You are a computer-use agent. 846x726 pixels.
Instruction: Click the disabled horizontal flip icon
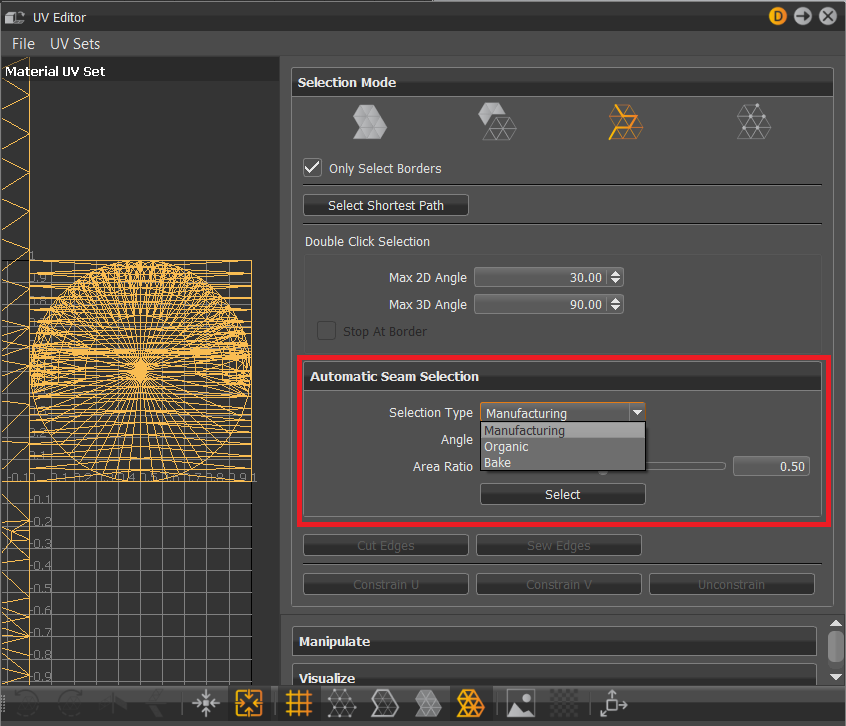click(x=114, y=704)
